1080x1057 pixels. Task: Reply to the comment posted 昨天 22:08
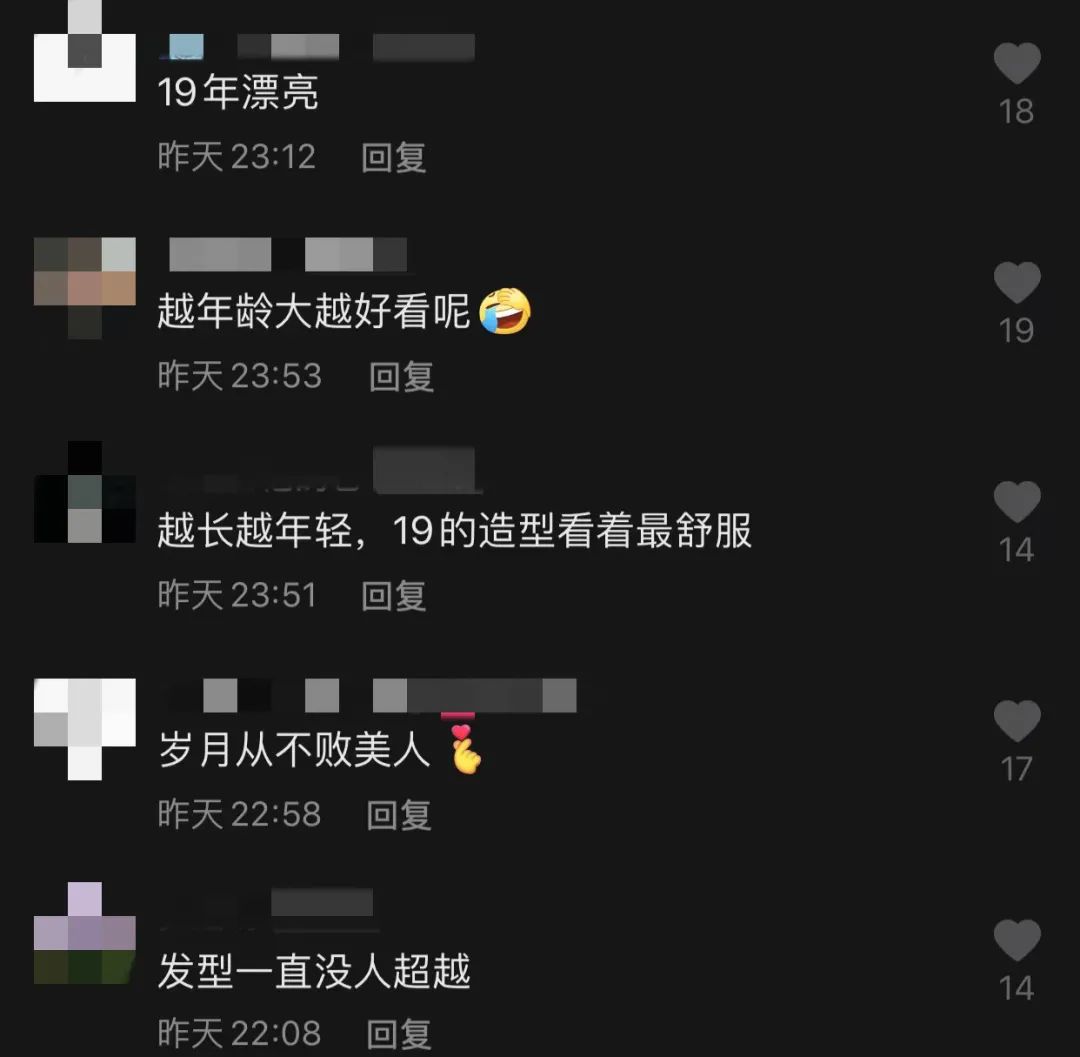[x=399, y=1034]
